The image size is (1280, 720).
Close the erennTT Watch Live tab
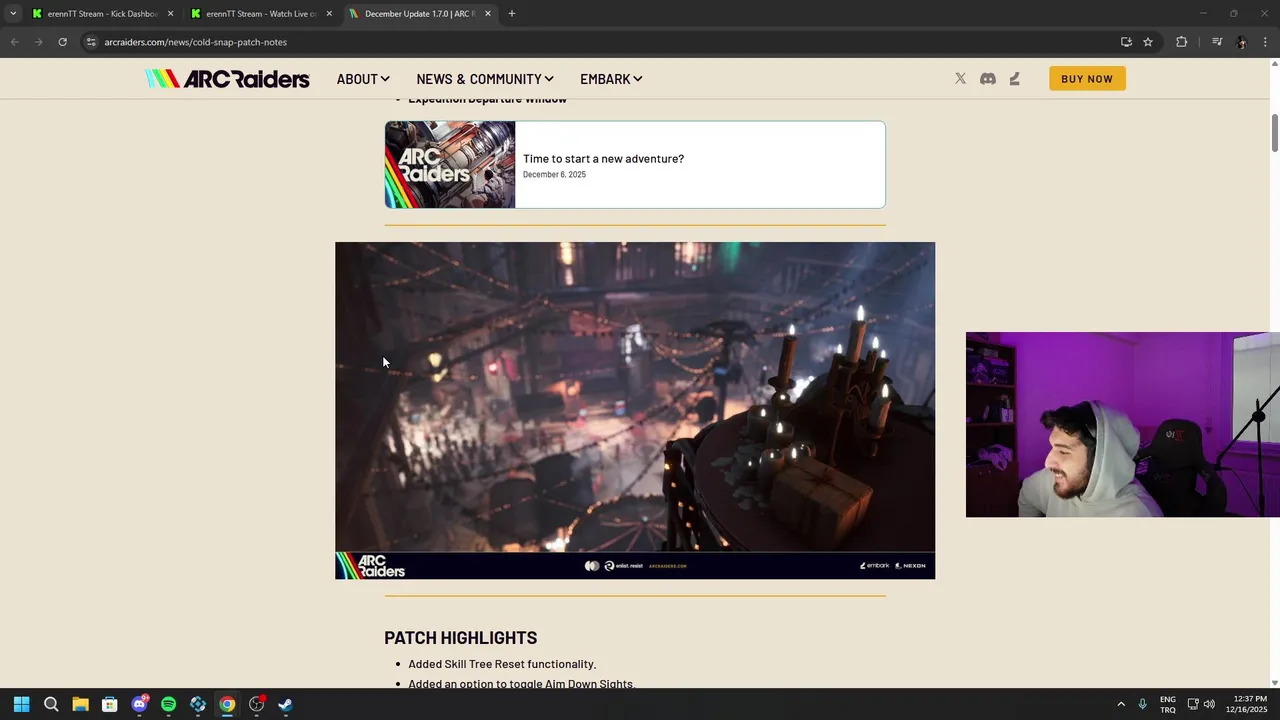click(x=329, y=14)
